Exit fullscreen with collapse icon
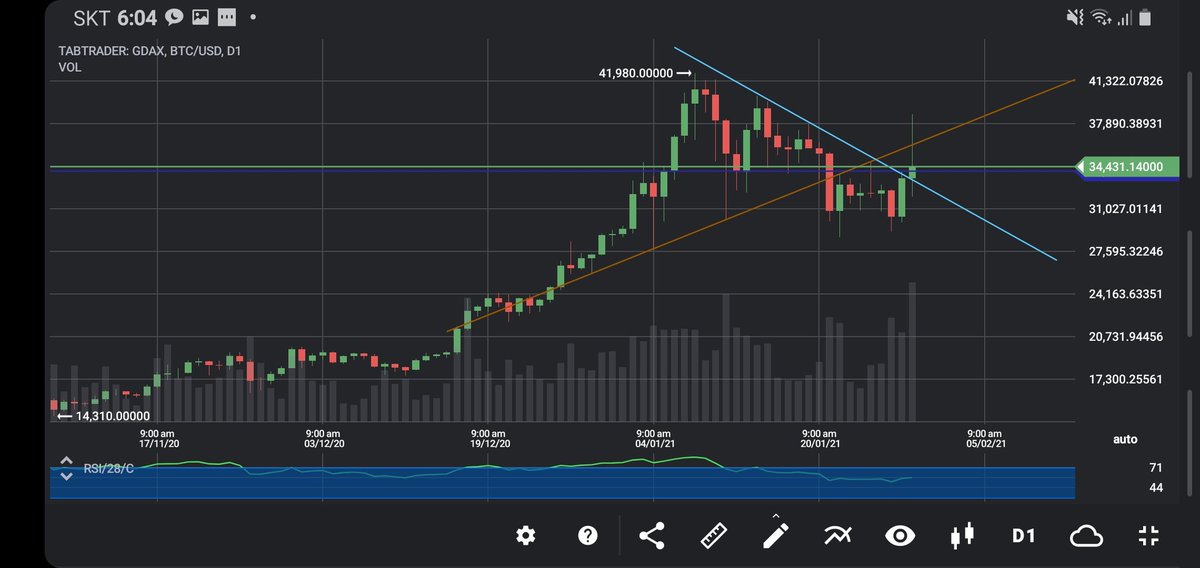The width and height of the screenshot is (1200, 568). coord(1148,536)
